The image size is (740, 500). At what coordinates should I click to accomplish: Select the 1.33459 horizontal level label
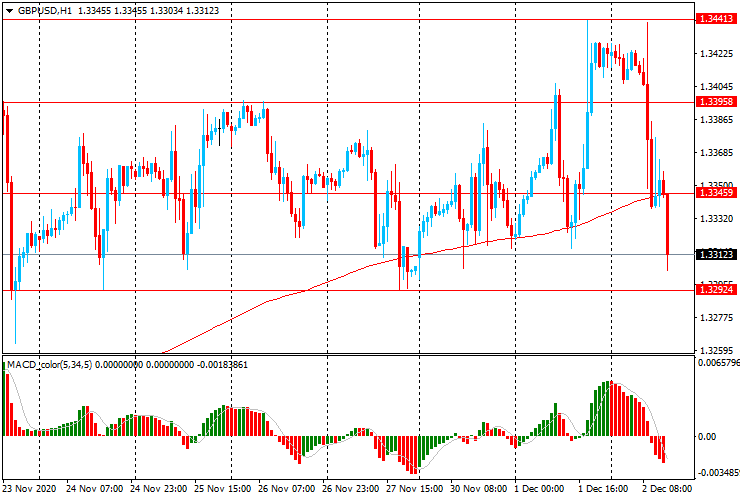[716, 193]
